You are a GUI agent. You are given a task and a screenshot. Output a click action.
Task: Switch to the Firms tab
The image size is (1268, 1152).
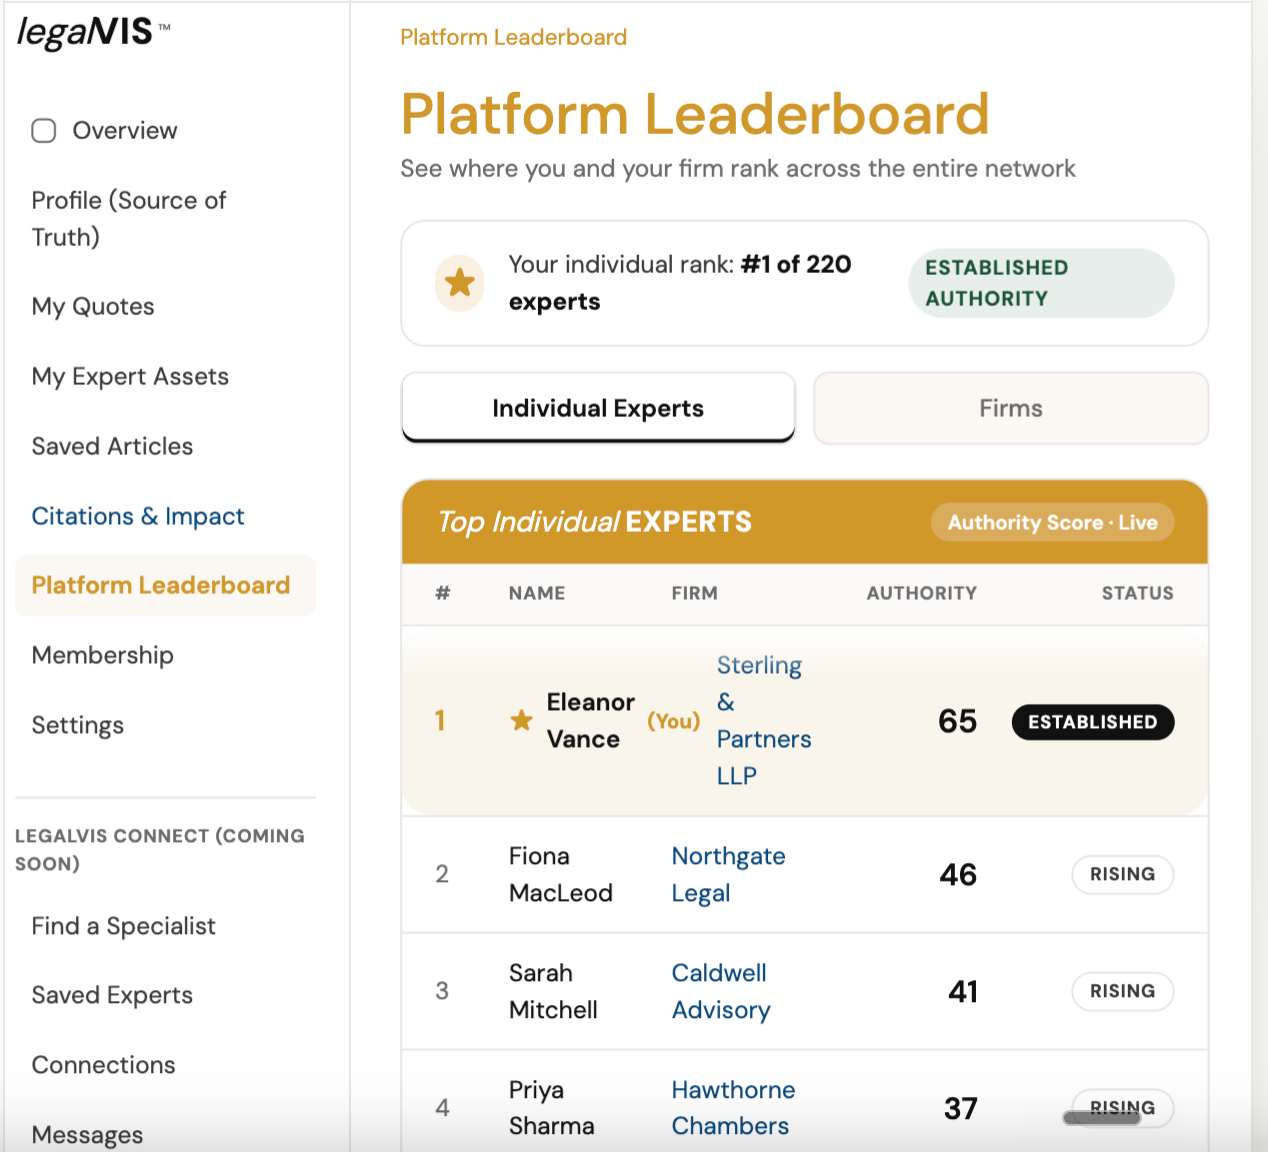(1011, 408)
